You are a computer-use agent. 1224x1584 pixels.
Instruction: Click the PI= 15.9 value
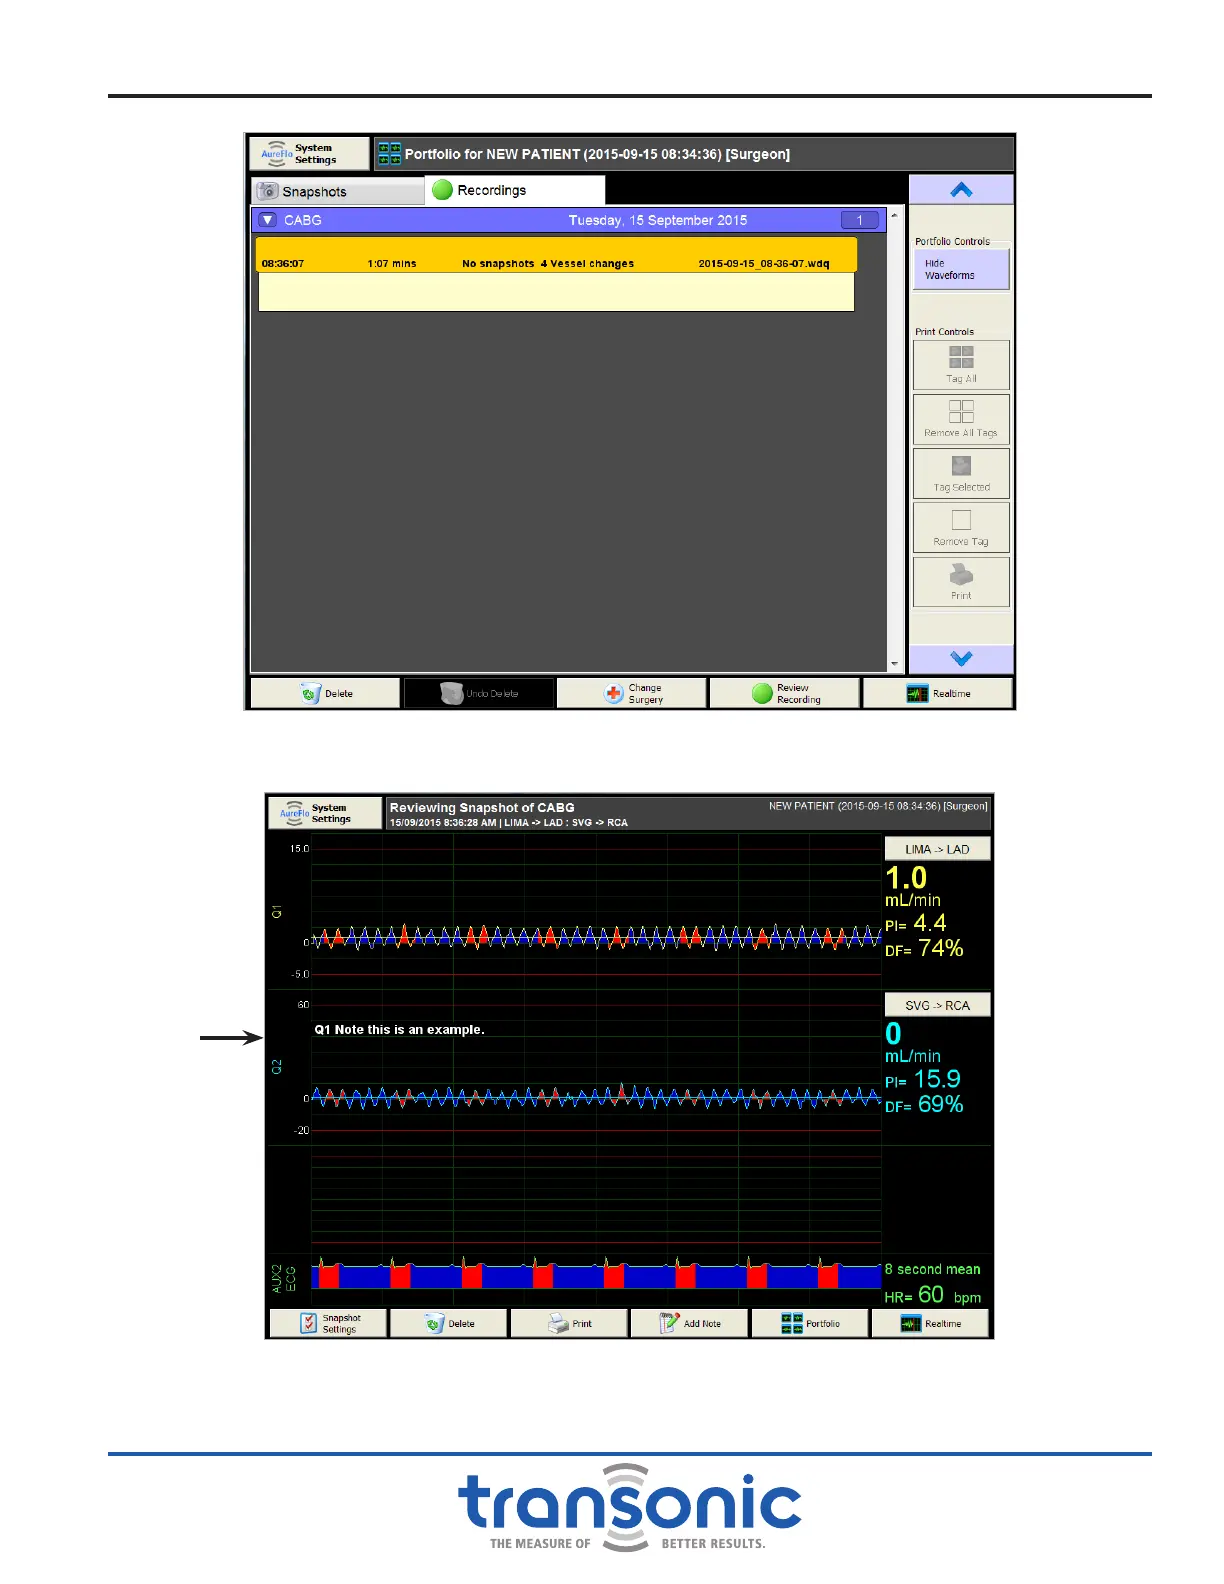[923, 1079]
